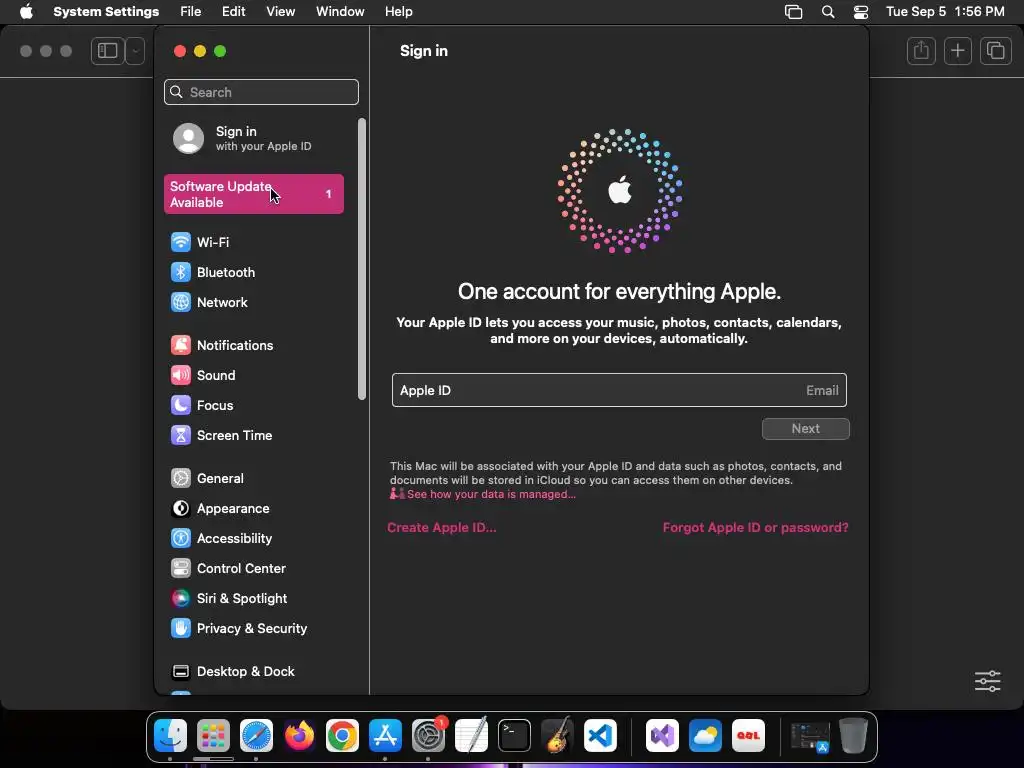Image resolution: width=1024 pixels, height=768 pixels.
Task: Click the Search field in sidebar
Action: coord(261,92)
